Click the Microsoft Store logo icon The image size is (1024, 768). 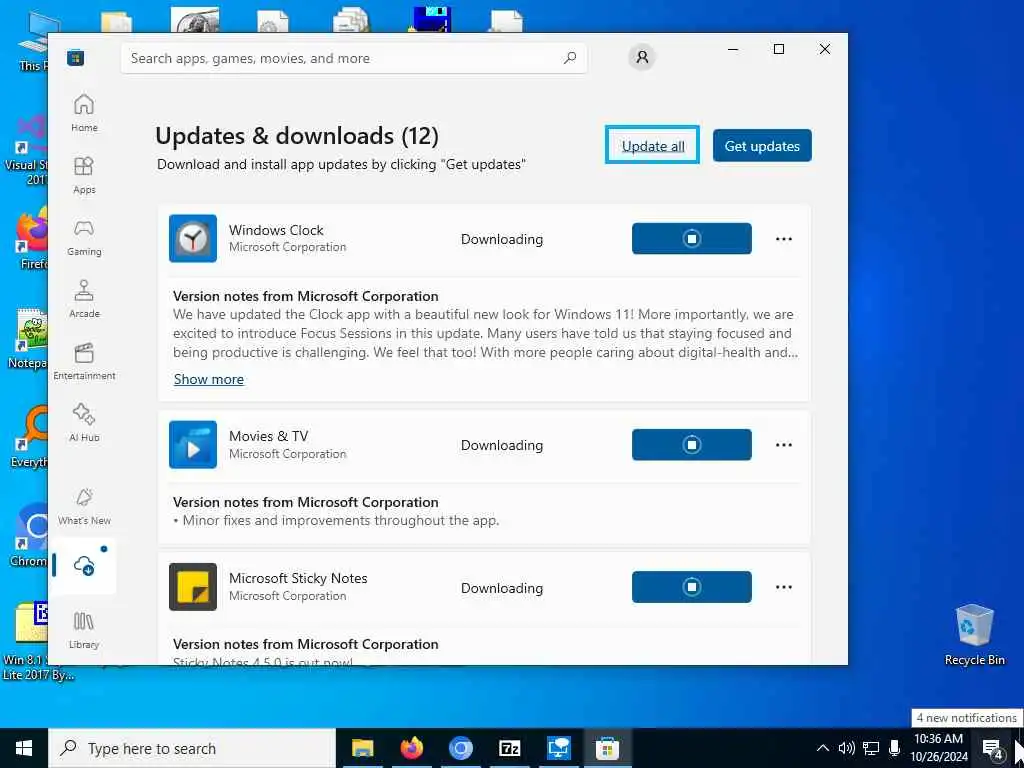point(76,58)
